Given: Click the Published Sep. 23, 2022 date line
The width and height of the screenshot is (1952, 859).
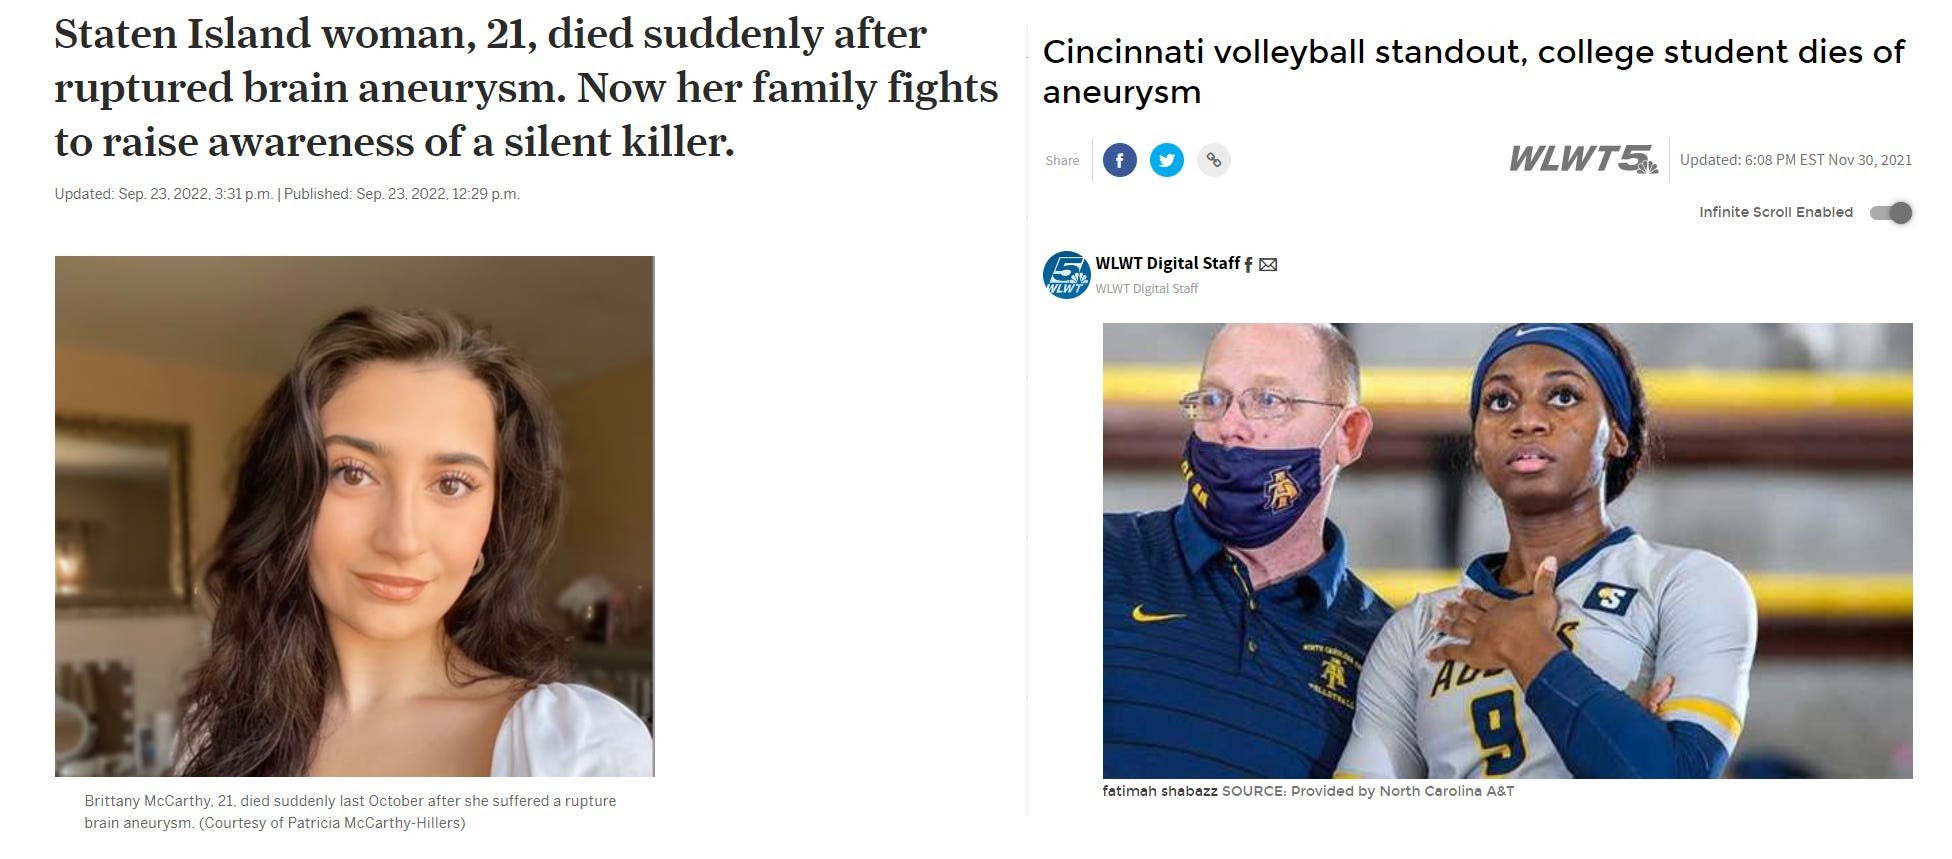Looking at the screenshot, I should click(402, 194).
